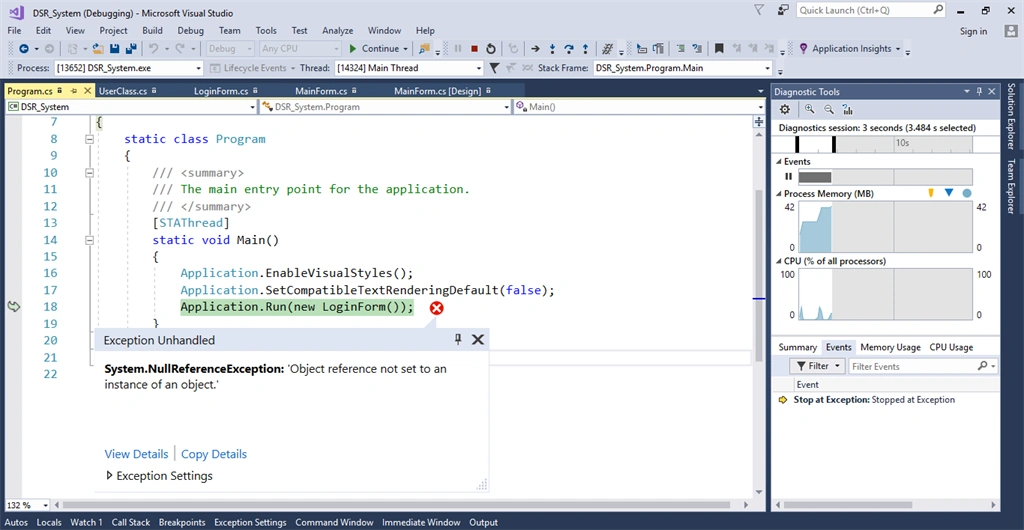Click the Step Over arrow icon
Image resolution: width=1024 pixels, height=530 pixels.
(x=569, y=48)
